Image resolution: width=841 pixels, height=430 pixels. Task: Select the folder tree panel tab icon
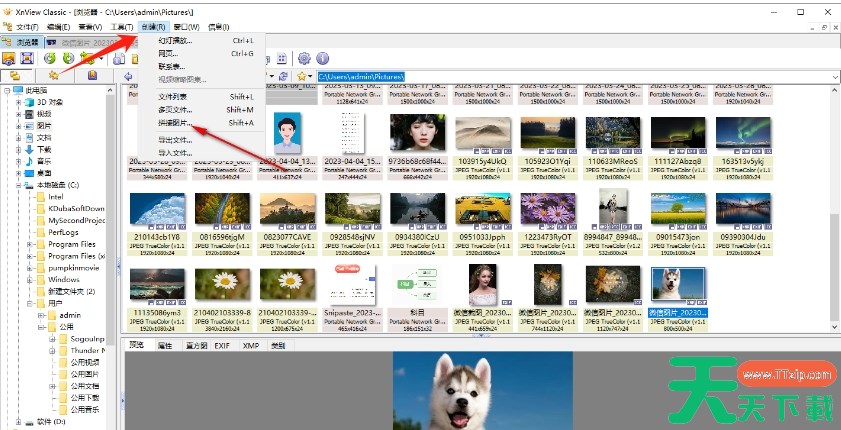tap(16, 76)
